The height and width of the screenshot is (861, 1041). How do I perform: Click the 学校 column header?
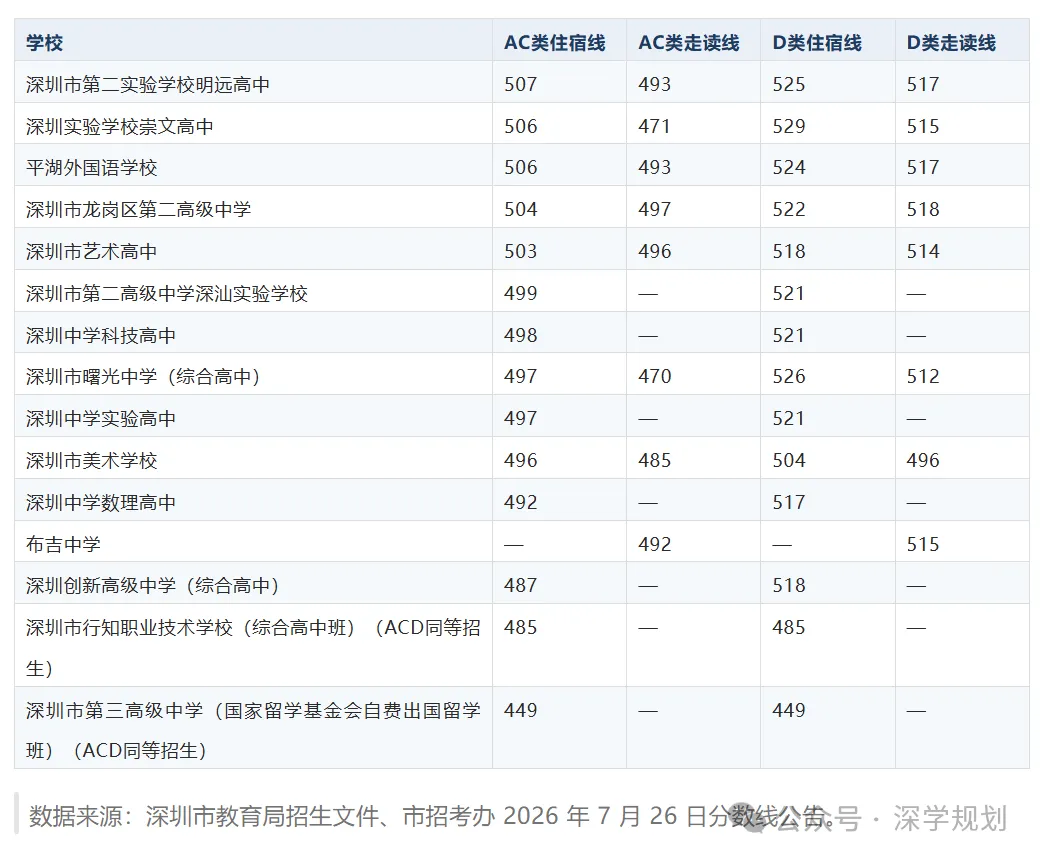tap(44, 43)
